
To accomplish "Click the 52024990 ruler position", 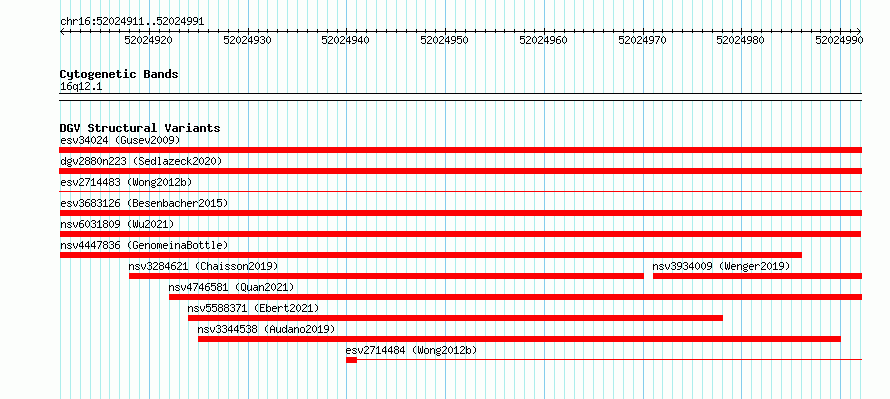I will [x=839, y=40].
